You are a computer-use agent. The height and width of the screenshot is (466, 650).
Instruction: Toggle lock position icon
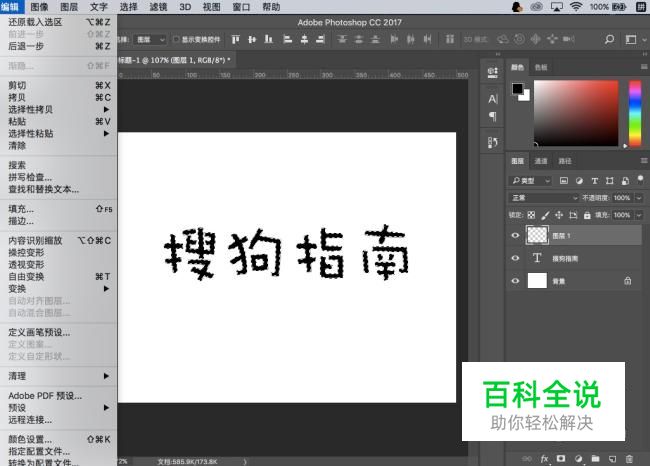559,215
